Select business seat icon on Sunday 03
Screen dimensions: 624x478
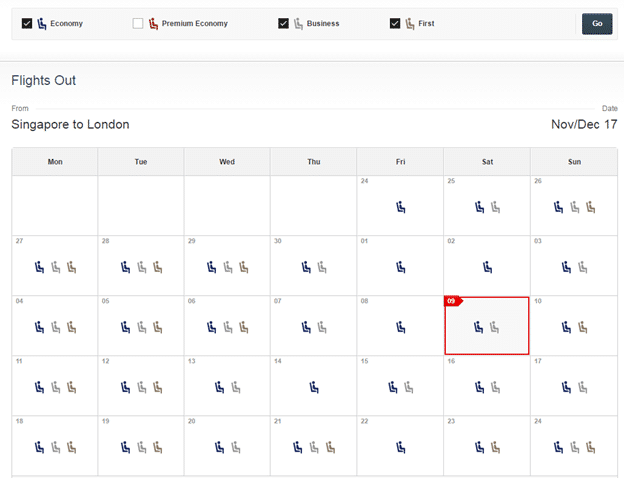click(x=583, y=267)
